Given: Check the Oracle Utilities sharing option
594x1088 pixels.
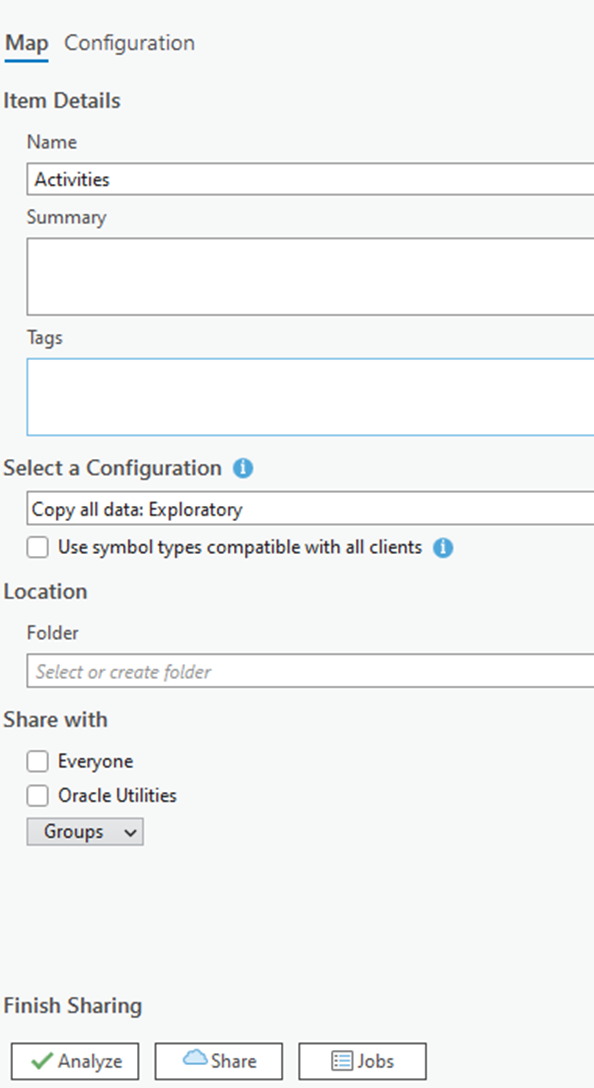Looking at the screenshot, I should 37,795.
